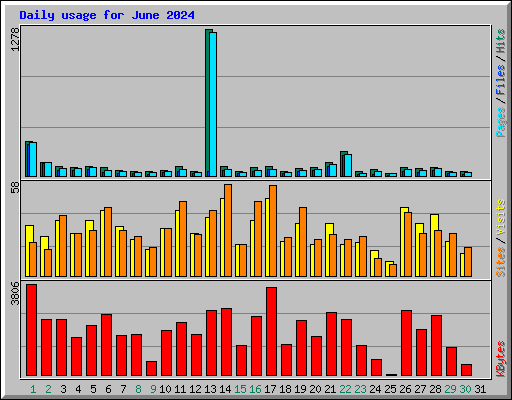This screenshot has width=512, height=400.
Task: Click the 'Sites' legend label
Action: tap(500, 262)
